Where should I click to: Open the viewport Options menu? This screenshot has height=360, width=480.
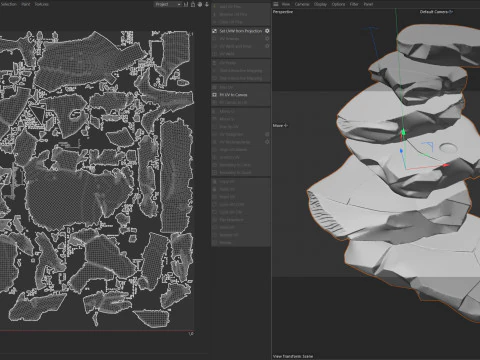pos(338,4)
